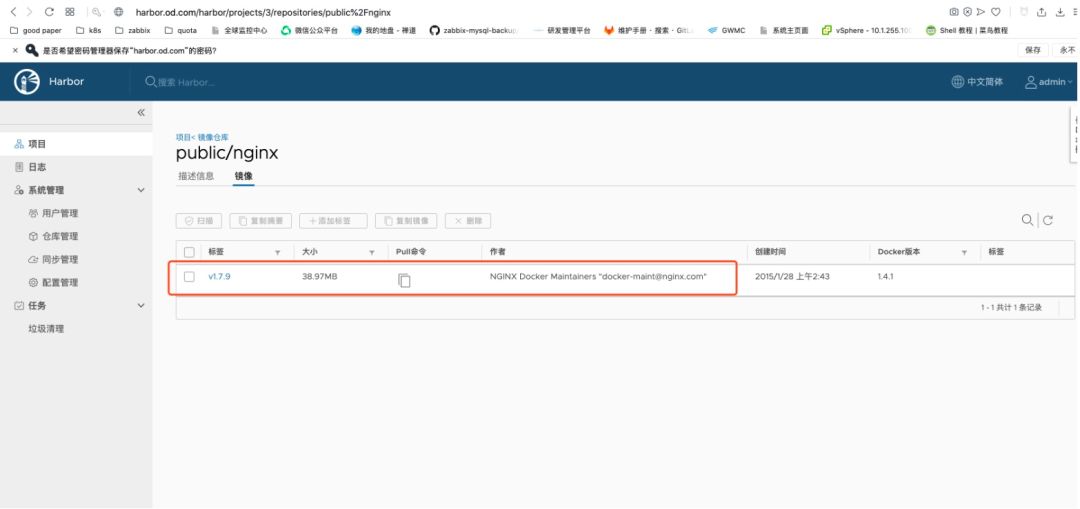Click the 扫描 scan button
The height and width of the screenshot is (509, 1080).
(x=199, y=221)
